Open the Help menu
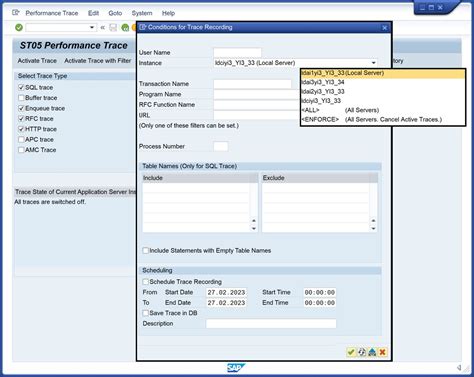This screenshot has height=377, width=474. point(168,13)
